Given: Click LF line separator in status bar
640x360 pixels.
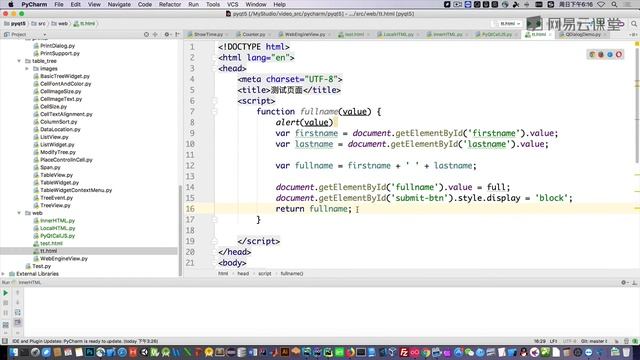Looking at the screenshot, I should click(x=553, y=341).
